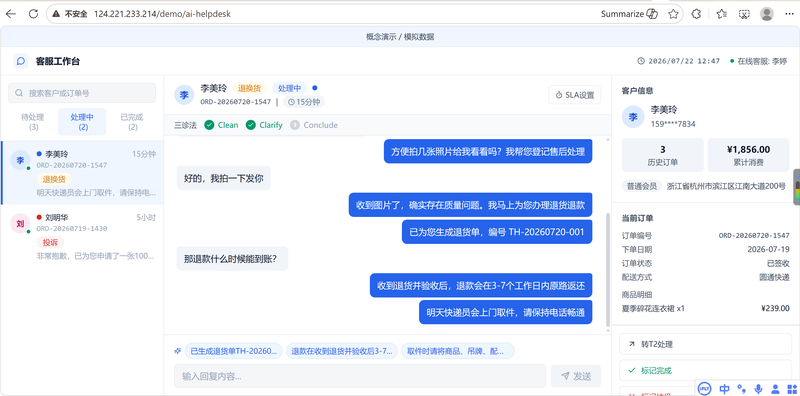Click the iFLY input method logo
800x396 pixels.
[x=705, y=388]
